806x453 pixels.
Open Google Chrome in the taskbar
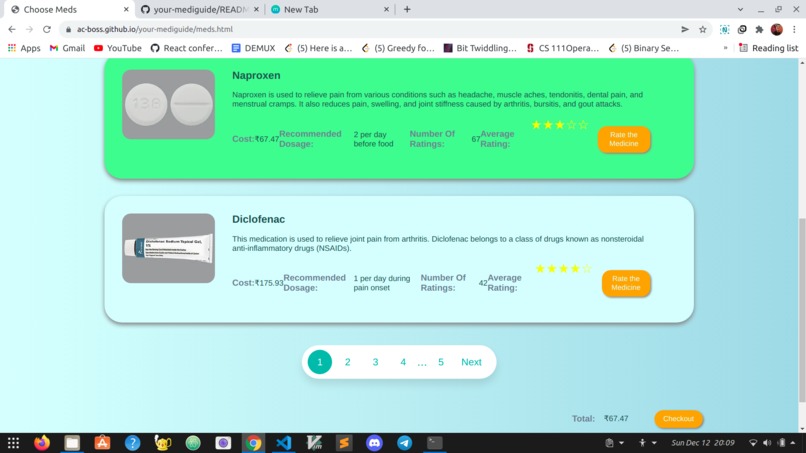click(x=253, y=443)
